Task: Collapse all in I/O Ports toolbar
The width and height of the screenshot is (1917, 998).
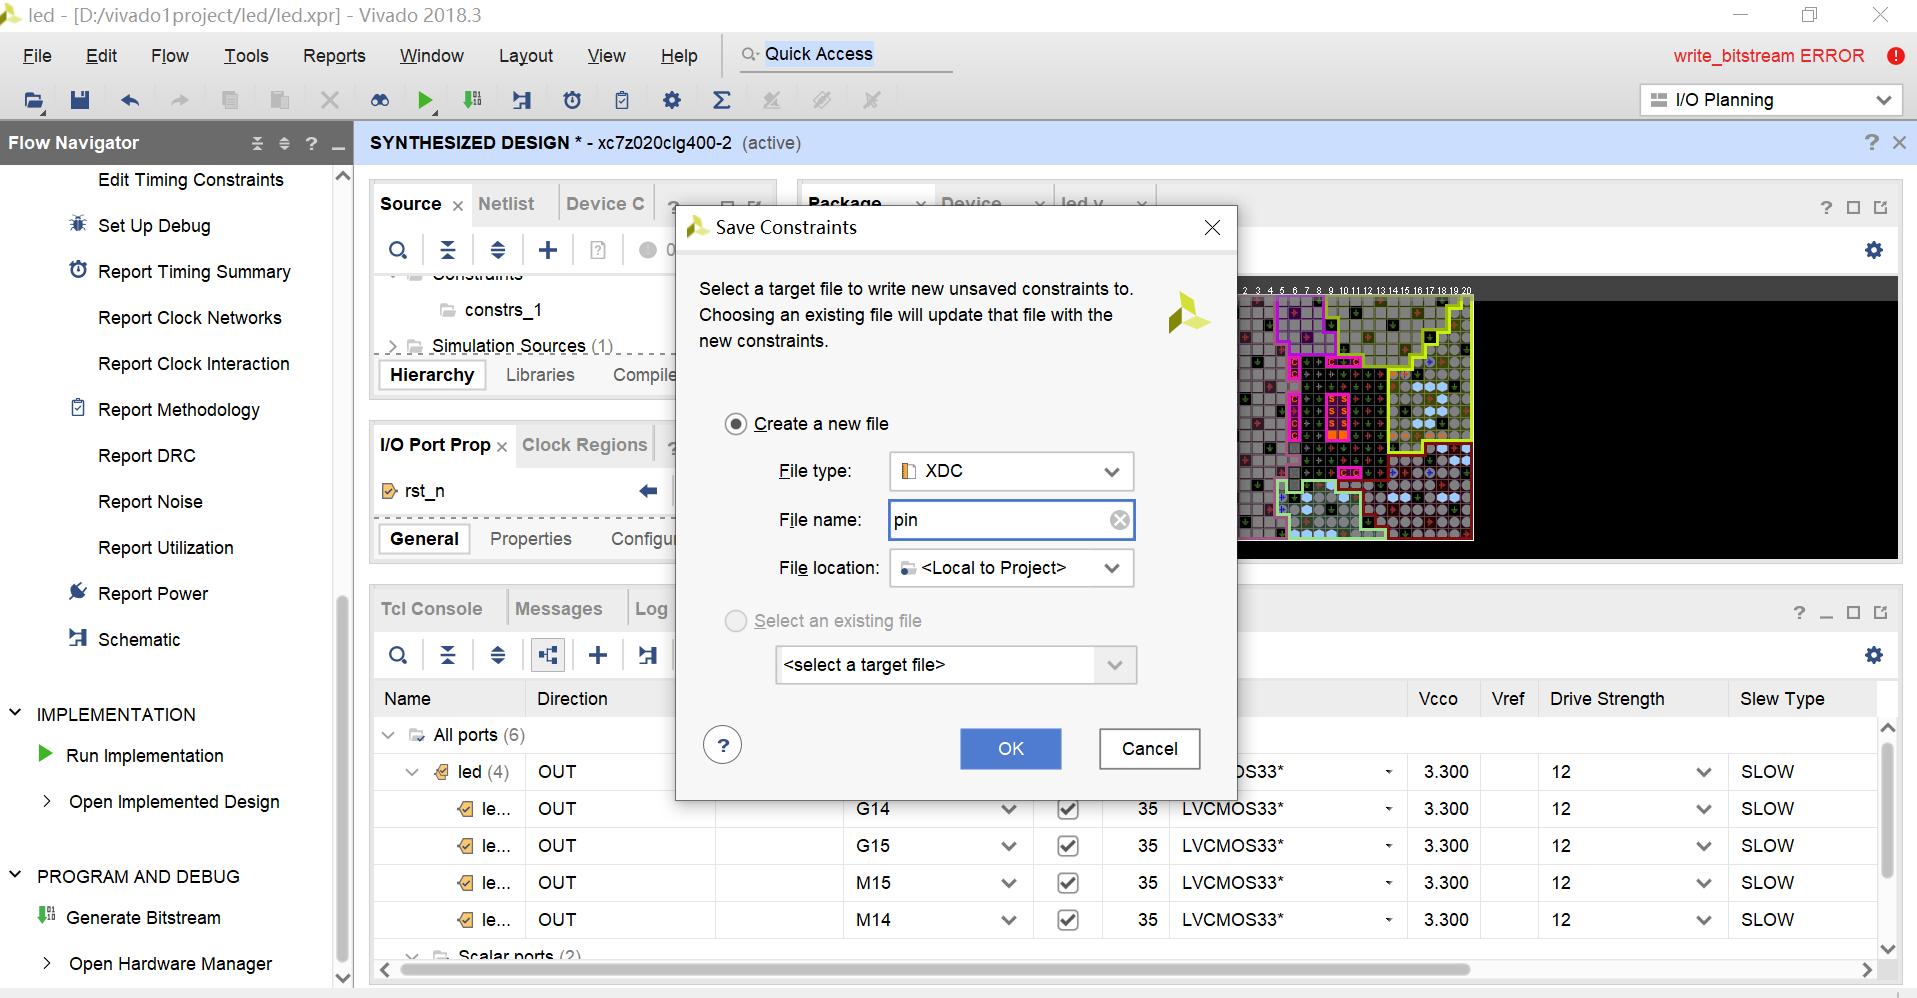Action: pos(448,655)
